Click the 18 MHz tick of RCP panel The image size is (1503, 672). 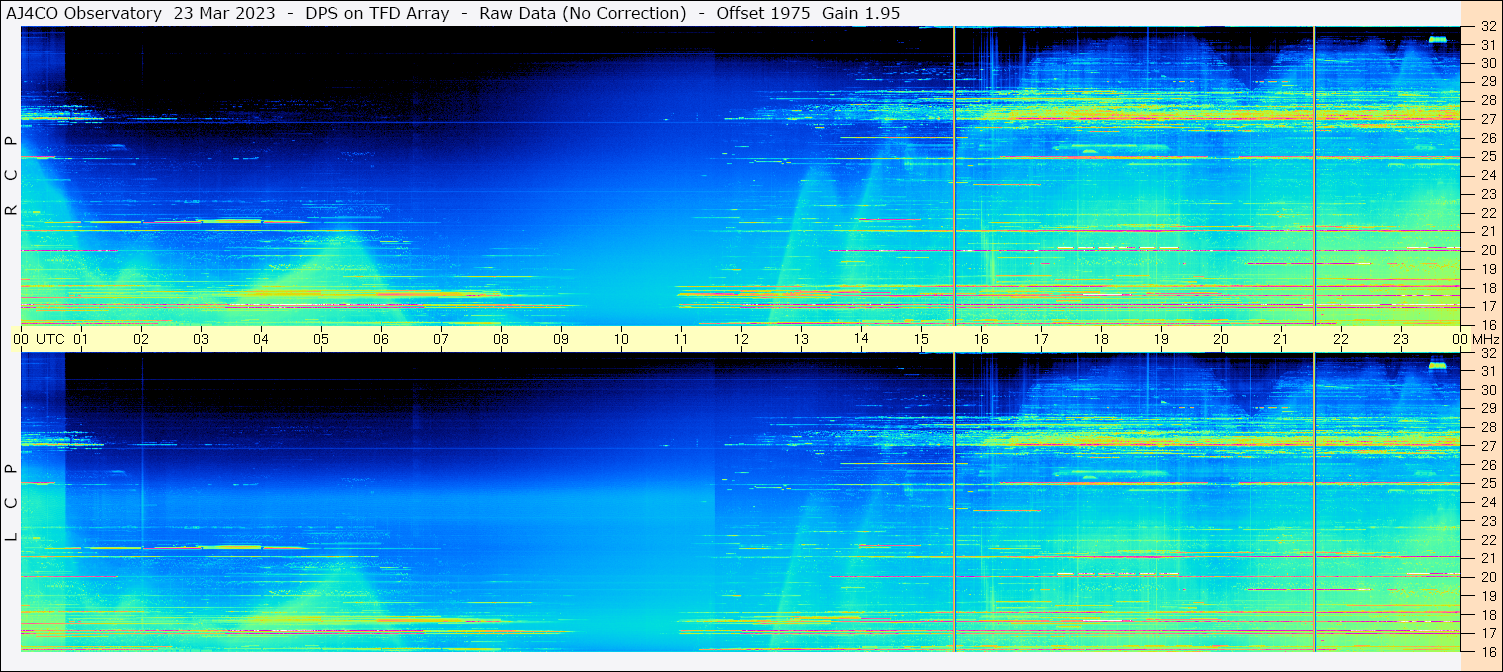click(x=1488, y=288)
